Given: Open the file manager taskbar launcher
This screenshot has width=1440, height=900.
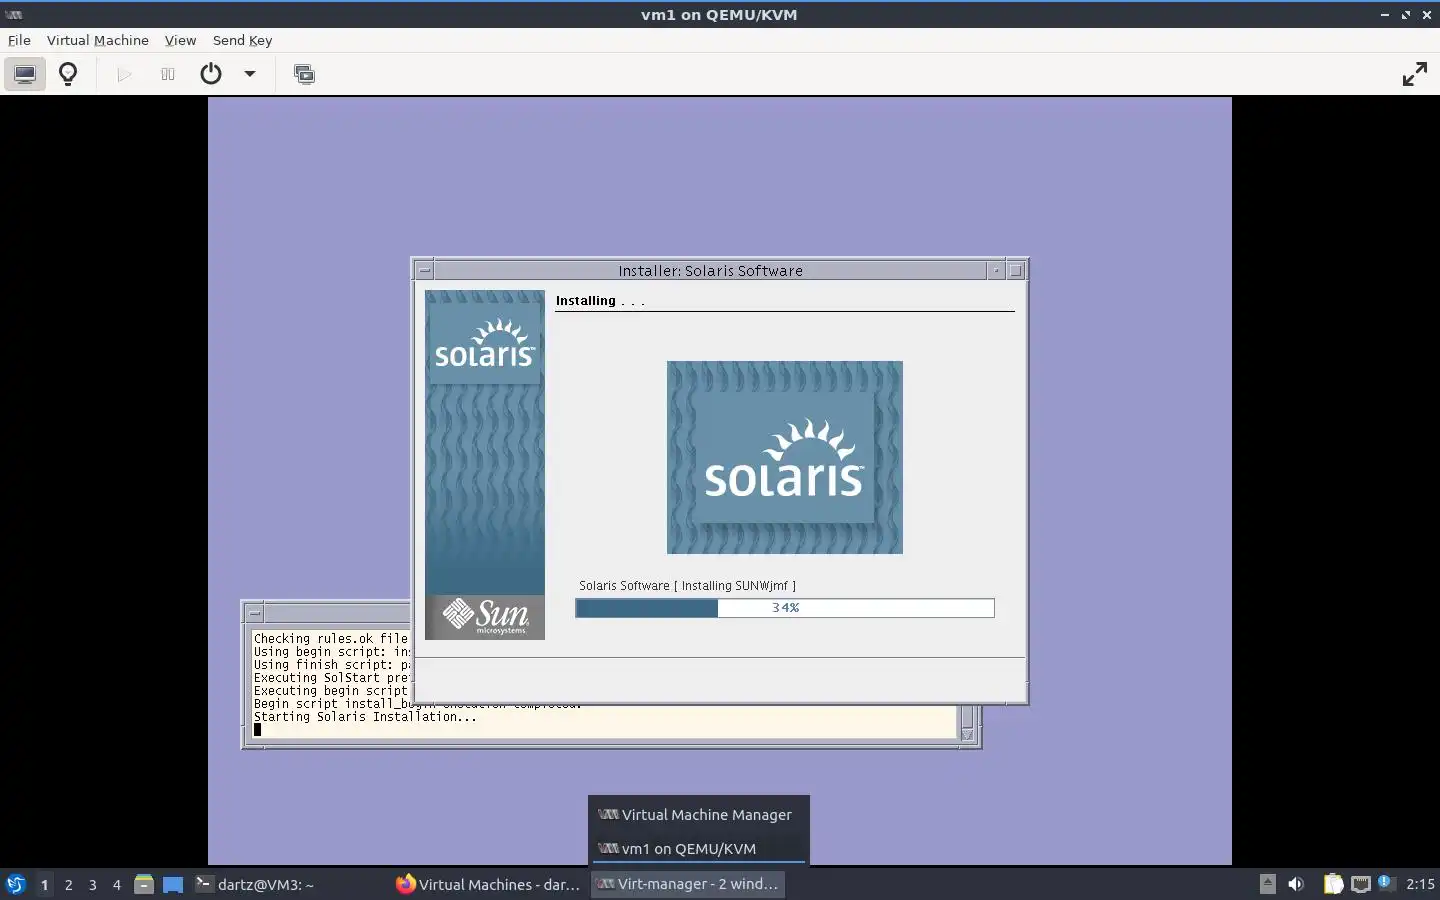Looking at the screenshot, I should [x=144, y=884].
